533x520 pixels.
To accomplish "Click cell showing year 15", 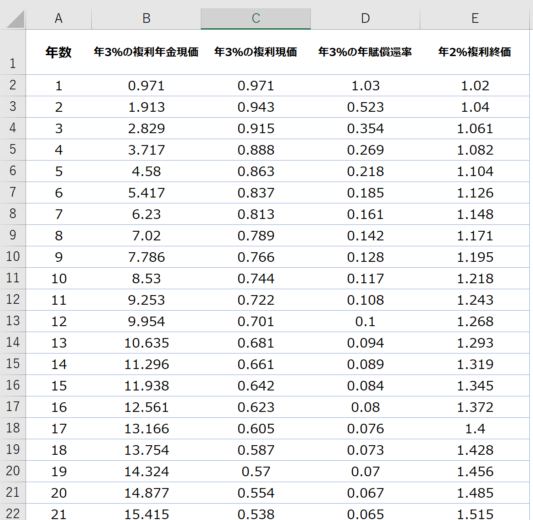I will tap(58, 386).
